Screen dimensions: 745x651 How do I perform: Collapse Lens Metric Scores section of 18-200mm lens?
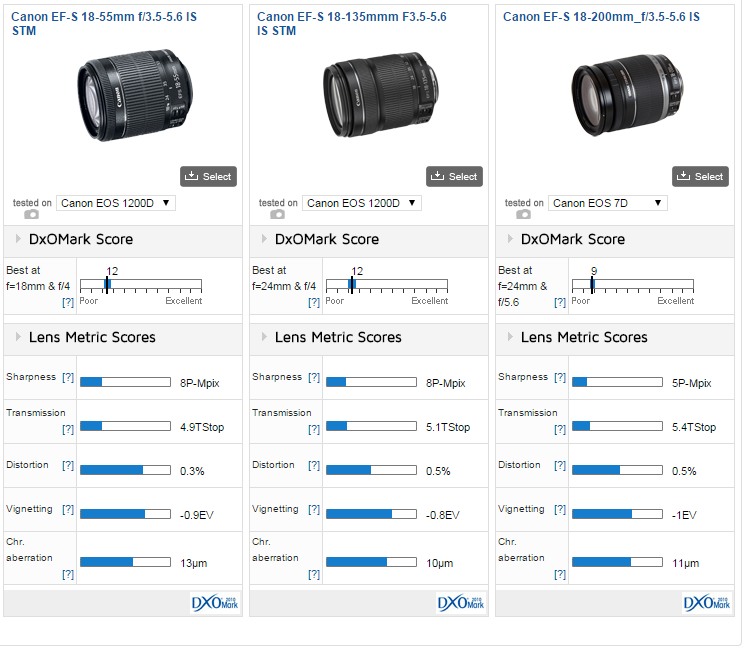tap(510, 338)
